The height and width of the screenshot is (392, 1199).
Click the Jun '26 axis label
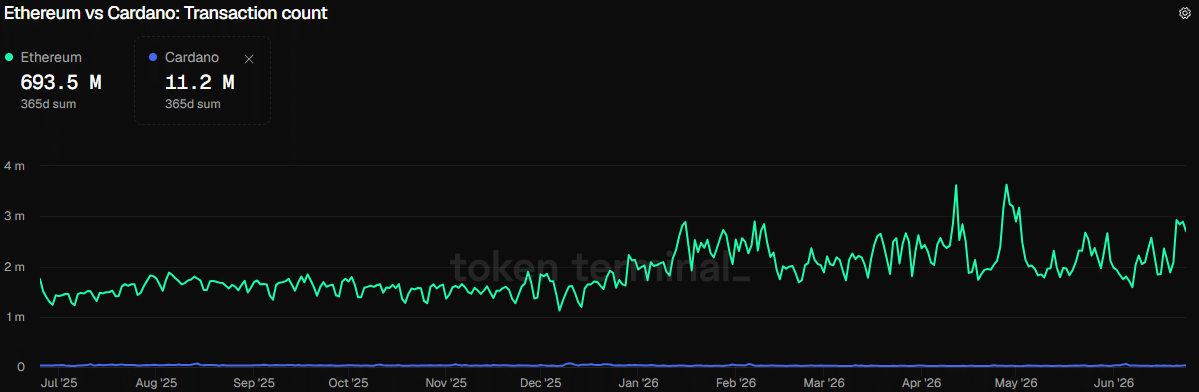tap(1114, 382)
